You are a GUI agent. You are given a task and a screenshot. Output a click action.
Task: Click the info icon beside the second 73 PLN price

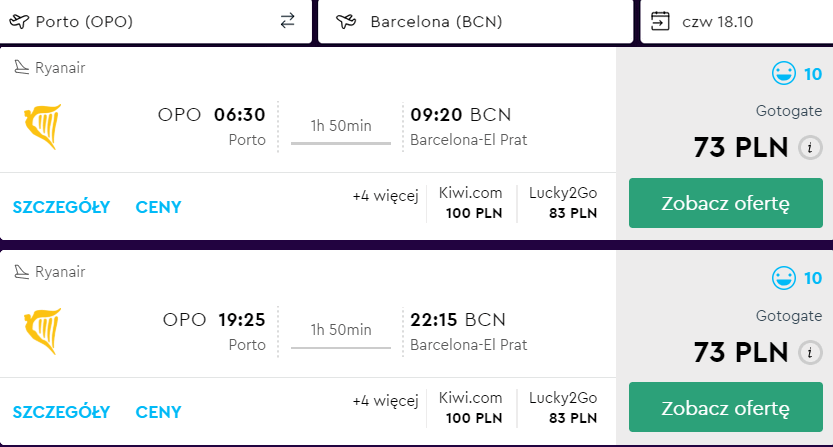tap(810, 352)
